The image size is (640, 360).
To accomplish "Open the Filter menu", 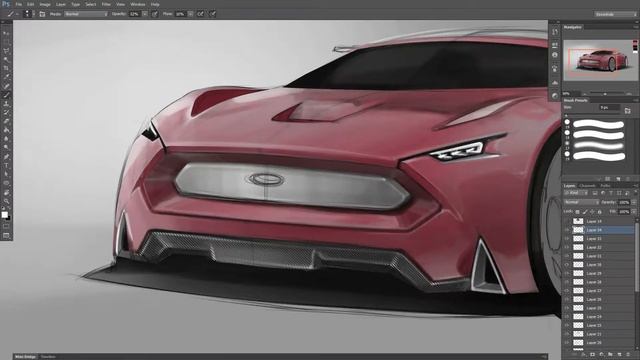I will point(106,4).
